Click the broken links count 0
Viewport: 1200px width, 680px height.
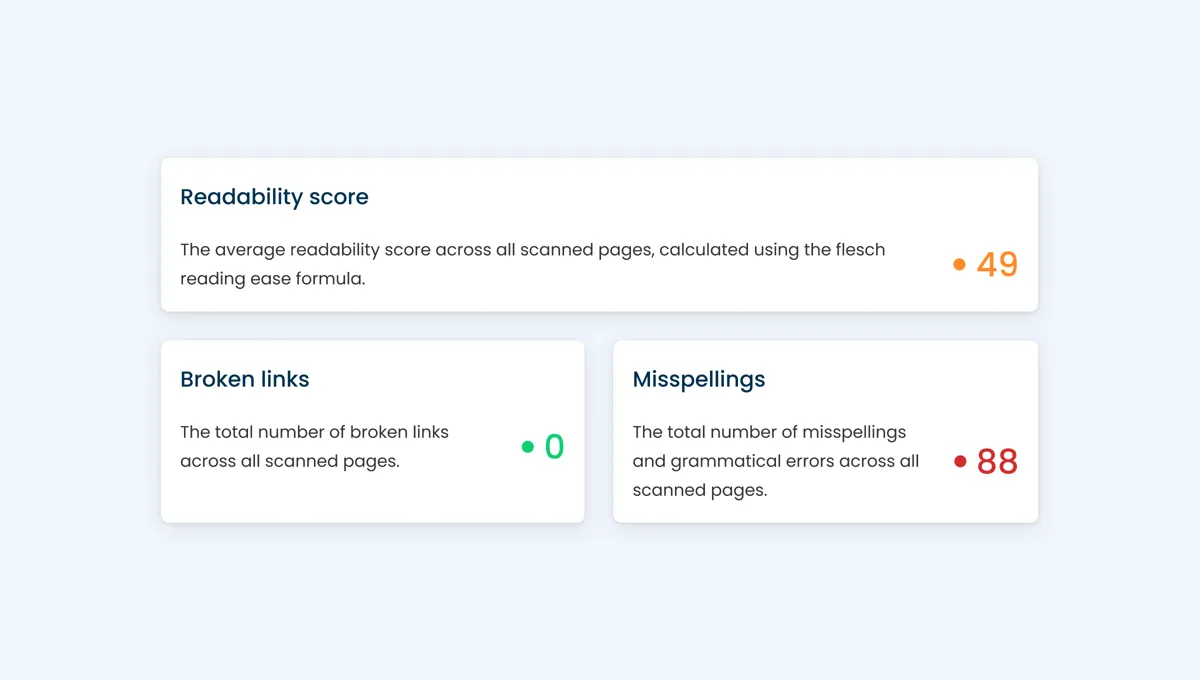554,447
